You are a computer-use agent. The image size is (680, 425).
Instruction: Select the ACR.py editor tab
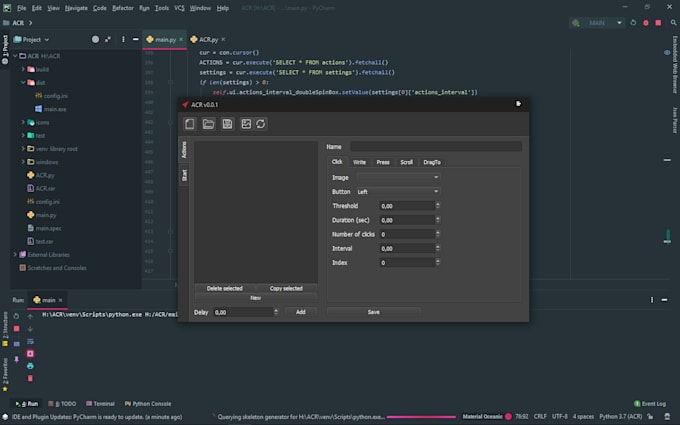[208, 39]
